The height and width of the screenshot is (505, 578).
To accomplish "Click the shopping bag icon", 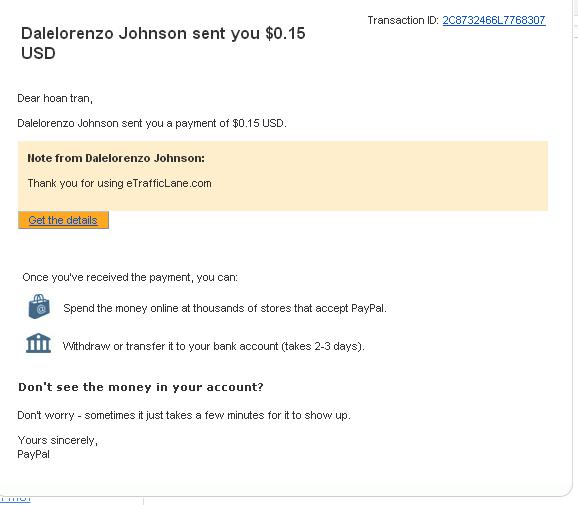I will [39, 307].
